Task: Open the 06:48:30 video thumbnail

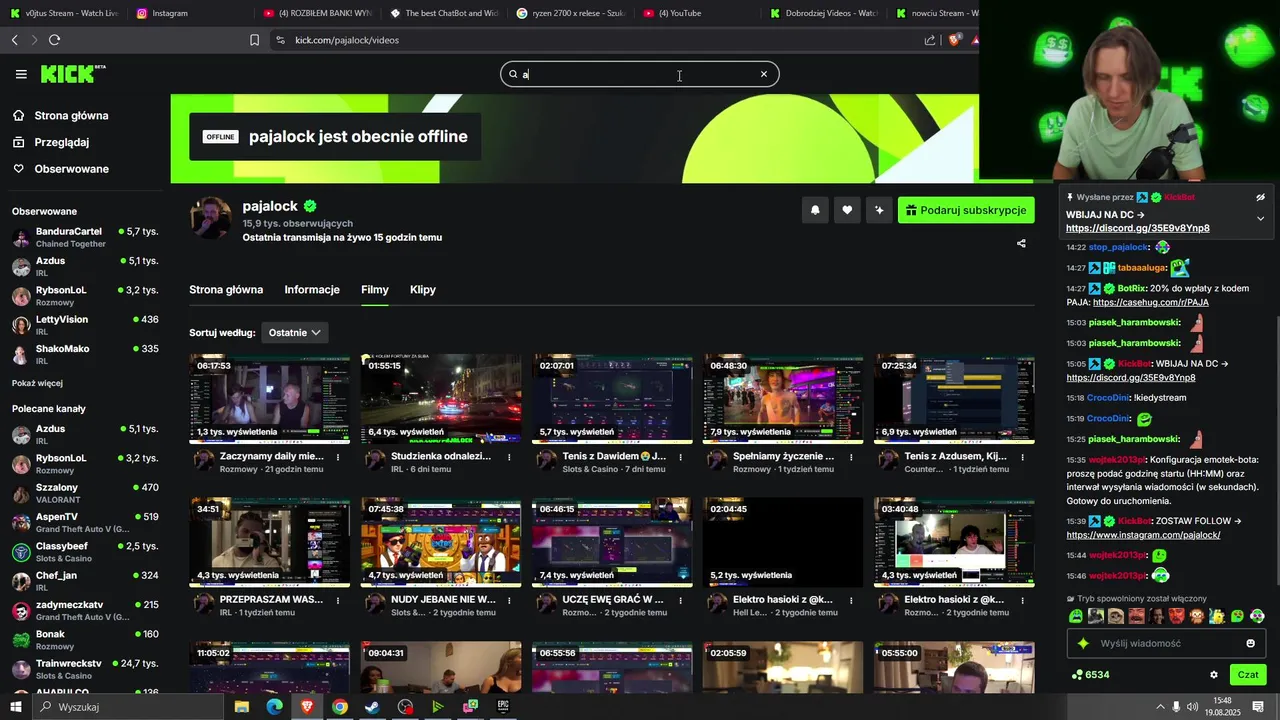Action: coord(783,398)
